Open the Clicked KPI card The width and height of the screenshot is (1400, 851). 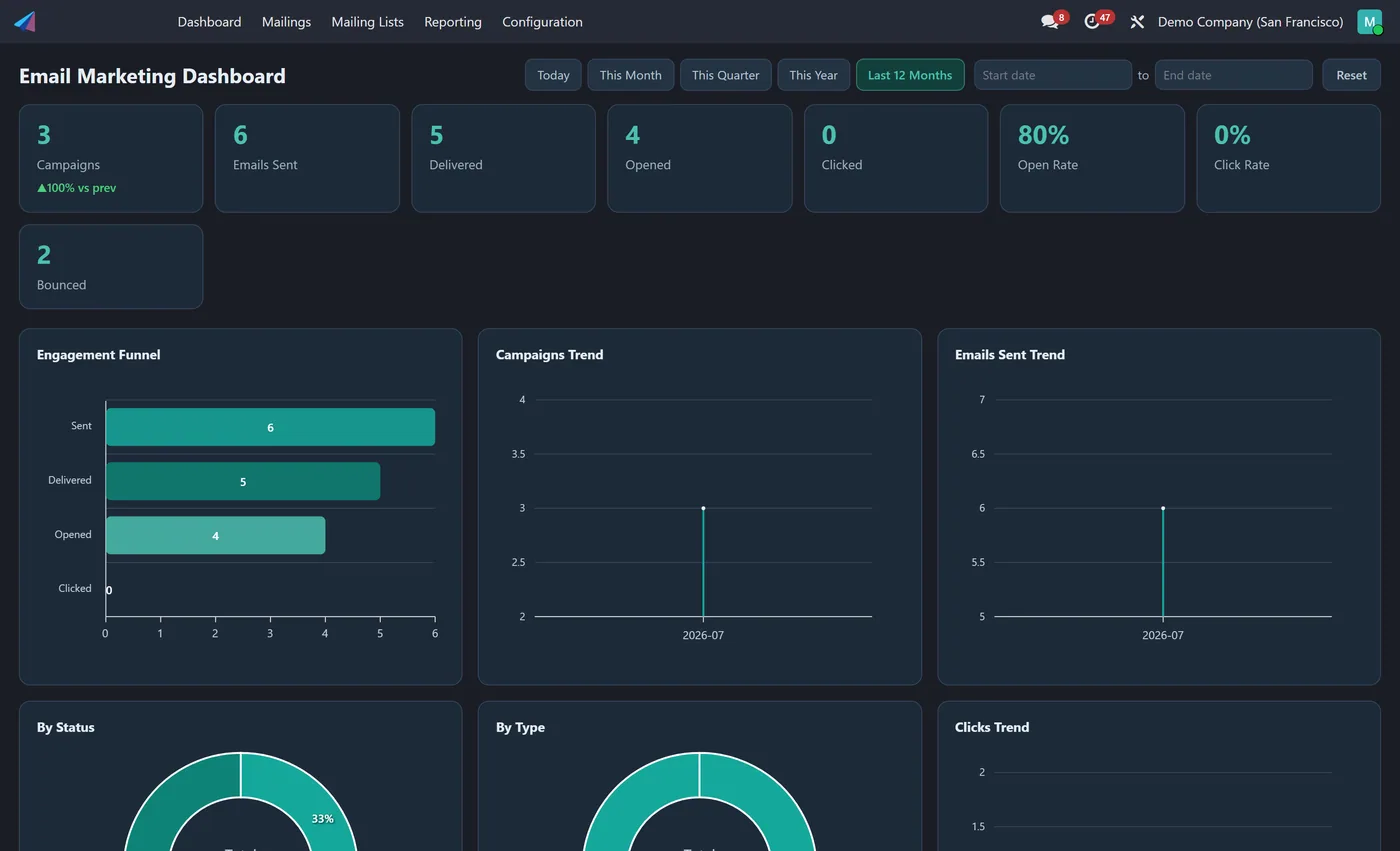(x=896, y=158)
